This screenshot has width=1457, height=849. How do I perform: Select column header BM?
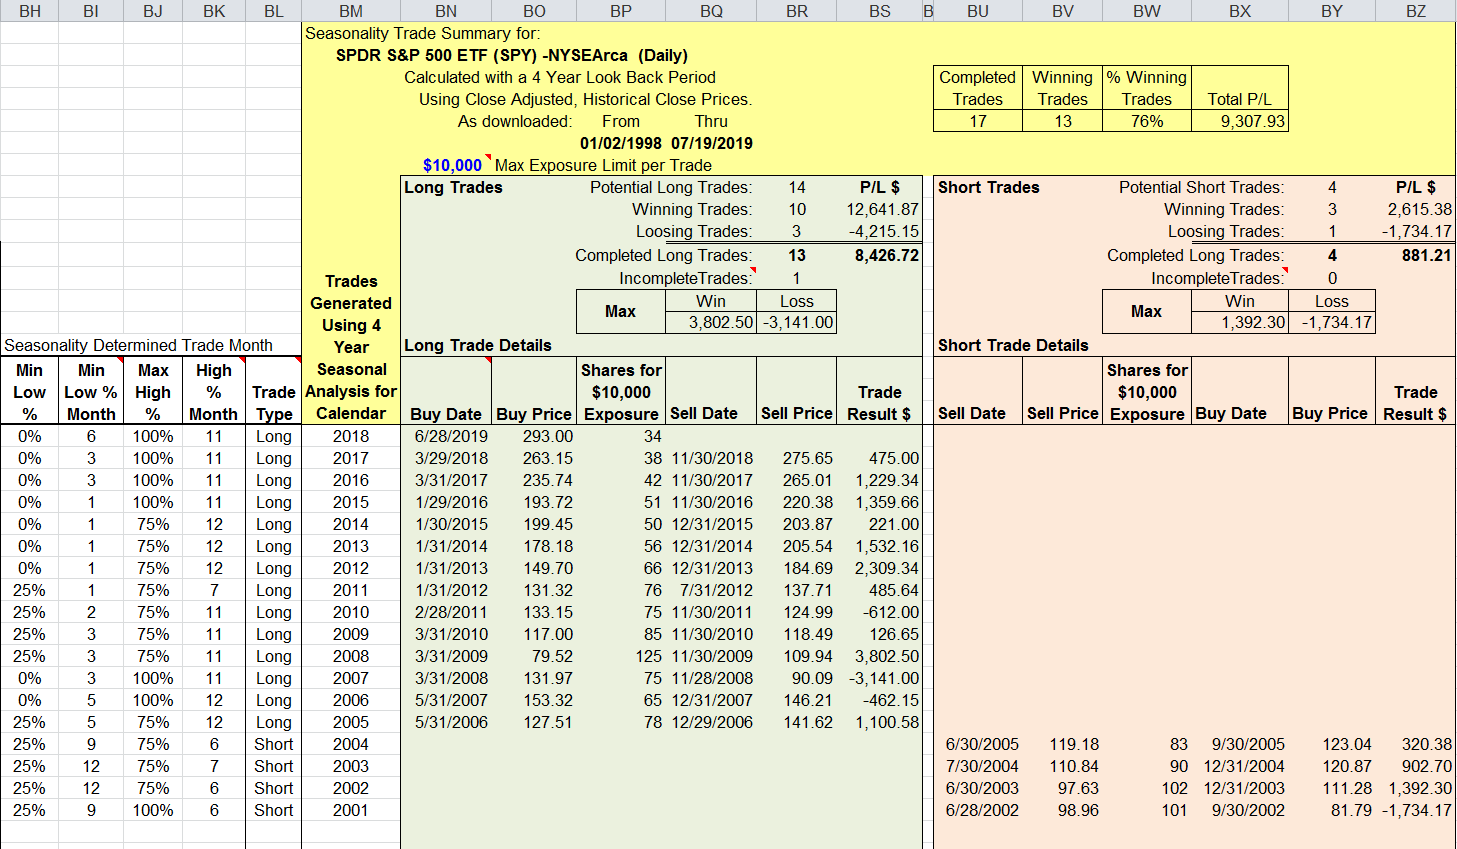pyautogui.click(x=351, y=11)
